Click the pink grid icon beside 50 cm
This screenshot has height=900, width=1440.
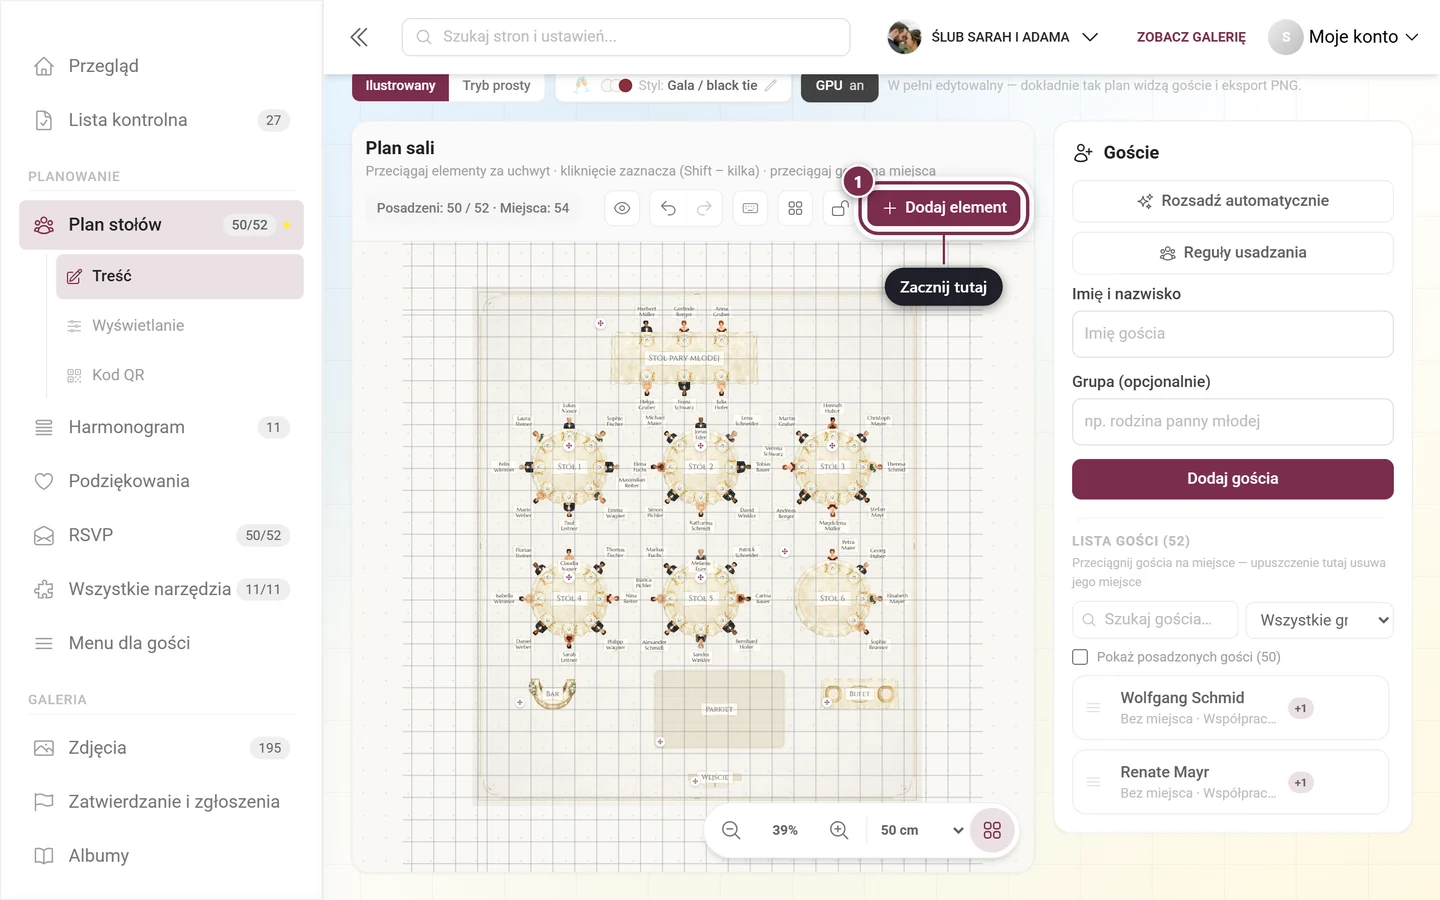pyautogui.click(x=992, y=830)
